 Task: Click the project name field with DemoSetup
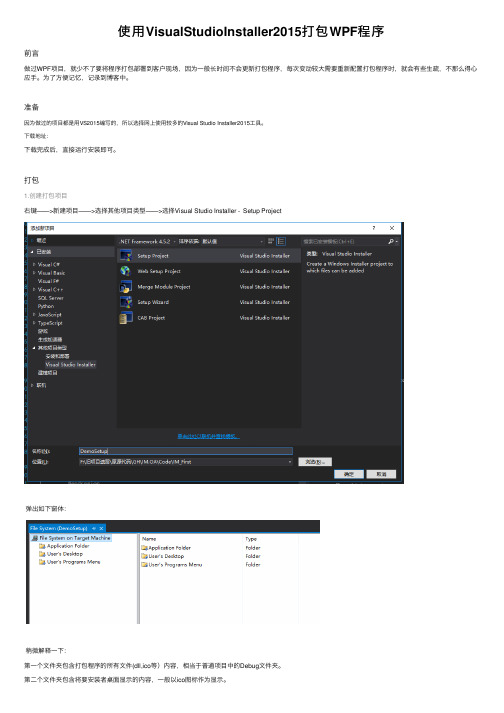186,451
